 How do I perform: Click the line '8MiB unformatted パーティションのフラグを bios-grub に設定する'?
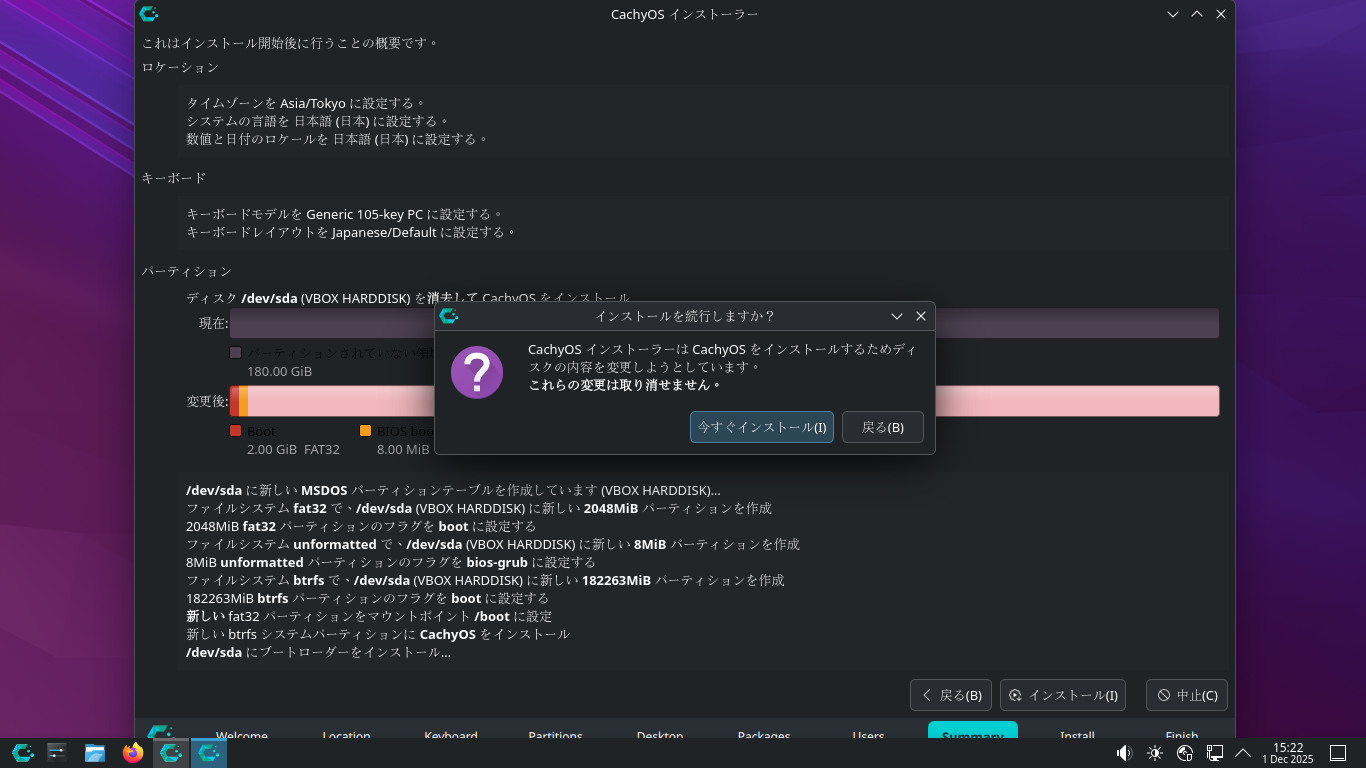(391, 562)
